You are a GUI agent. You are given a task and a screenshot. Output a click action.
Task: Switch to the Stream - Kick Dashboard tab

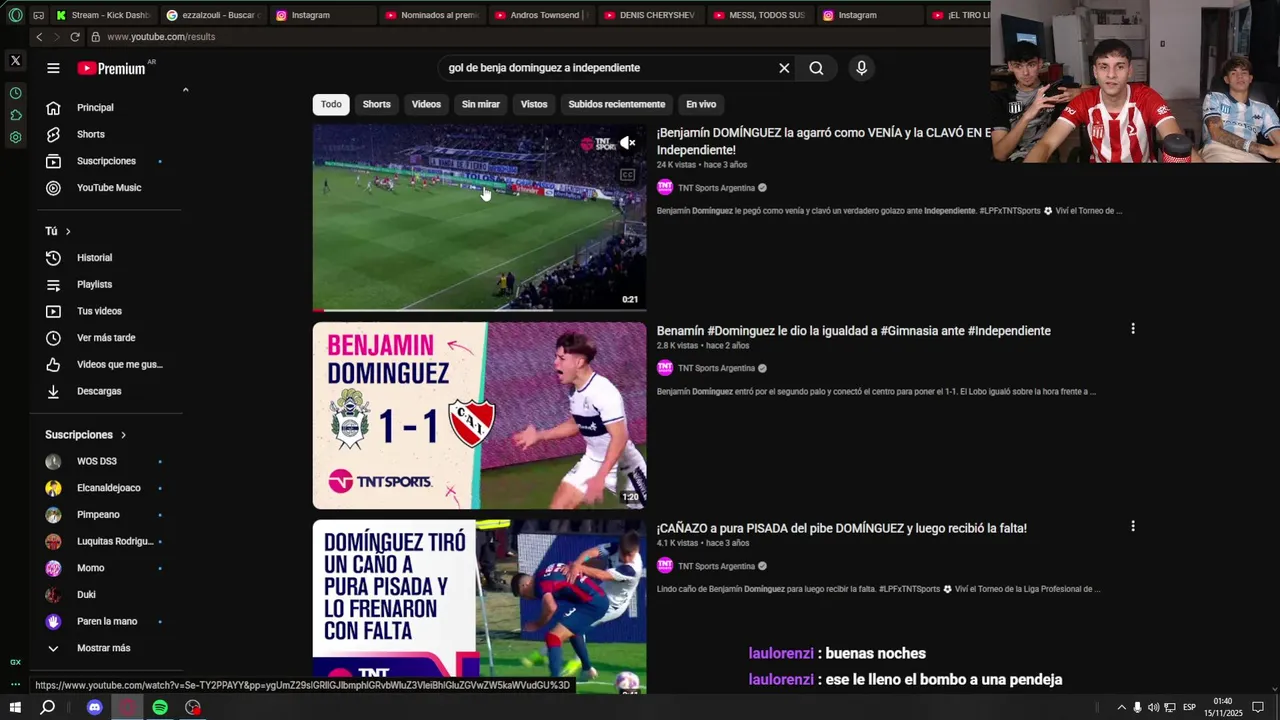pos(103,15)
